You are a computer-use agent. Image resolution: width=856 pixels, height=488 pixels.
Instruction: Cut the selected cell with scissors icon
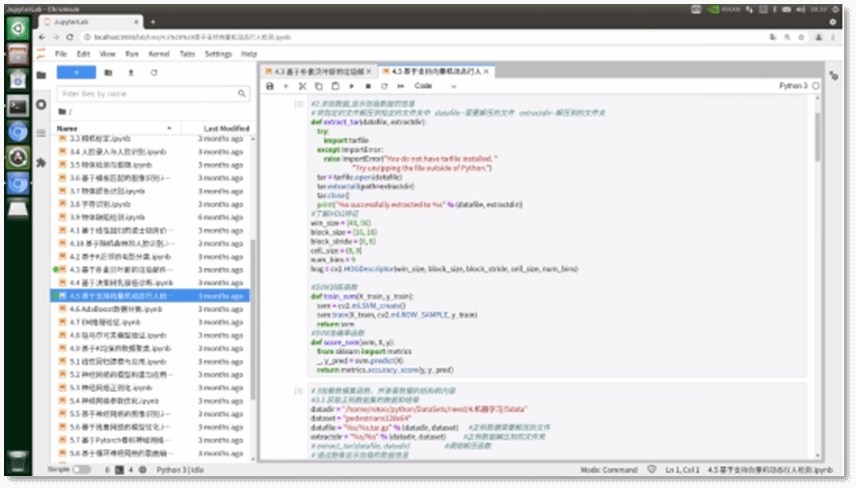tap(302, 86)
